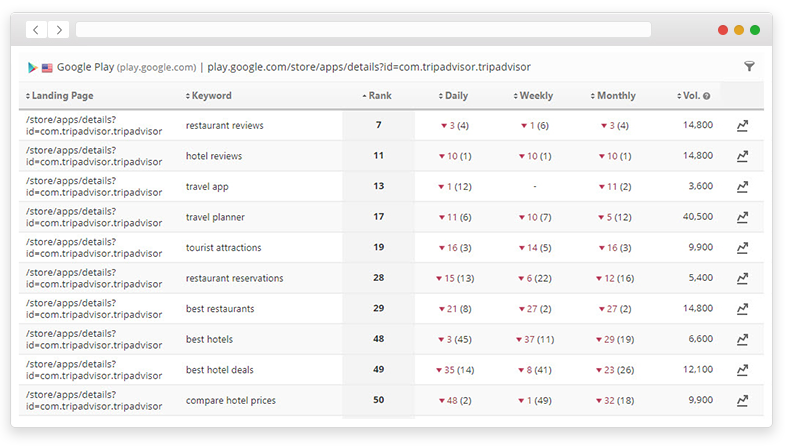Show trend chart for travel planner keyword
The width and height of the screenshot is (785, 447).
(742, 217)
